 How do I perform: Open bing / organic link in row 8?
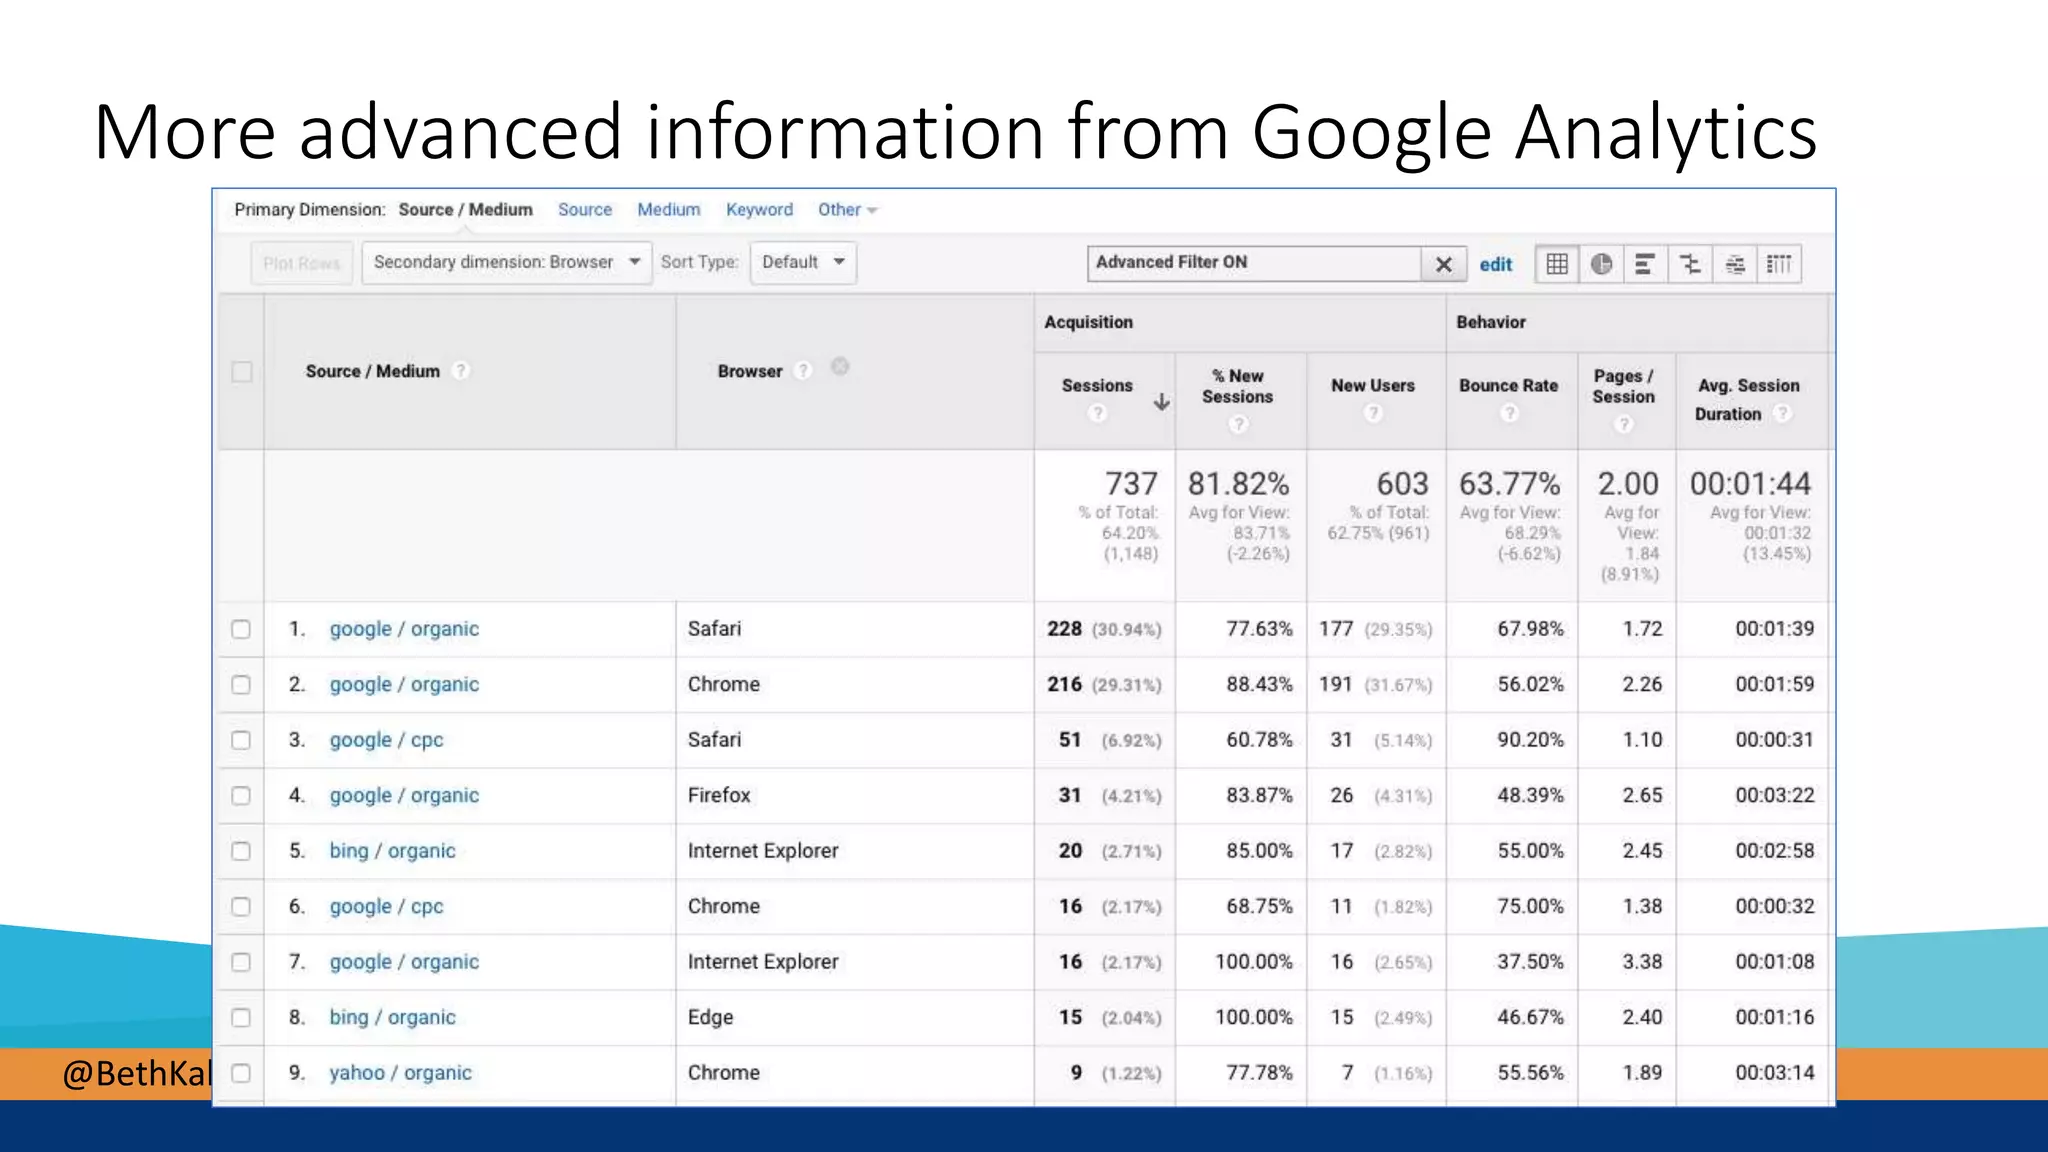click(x=392, y=1017)
